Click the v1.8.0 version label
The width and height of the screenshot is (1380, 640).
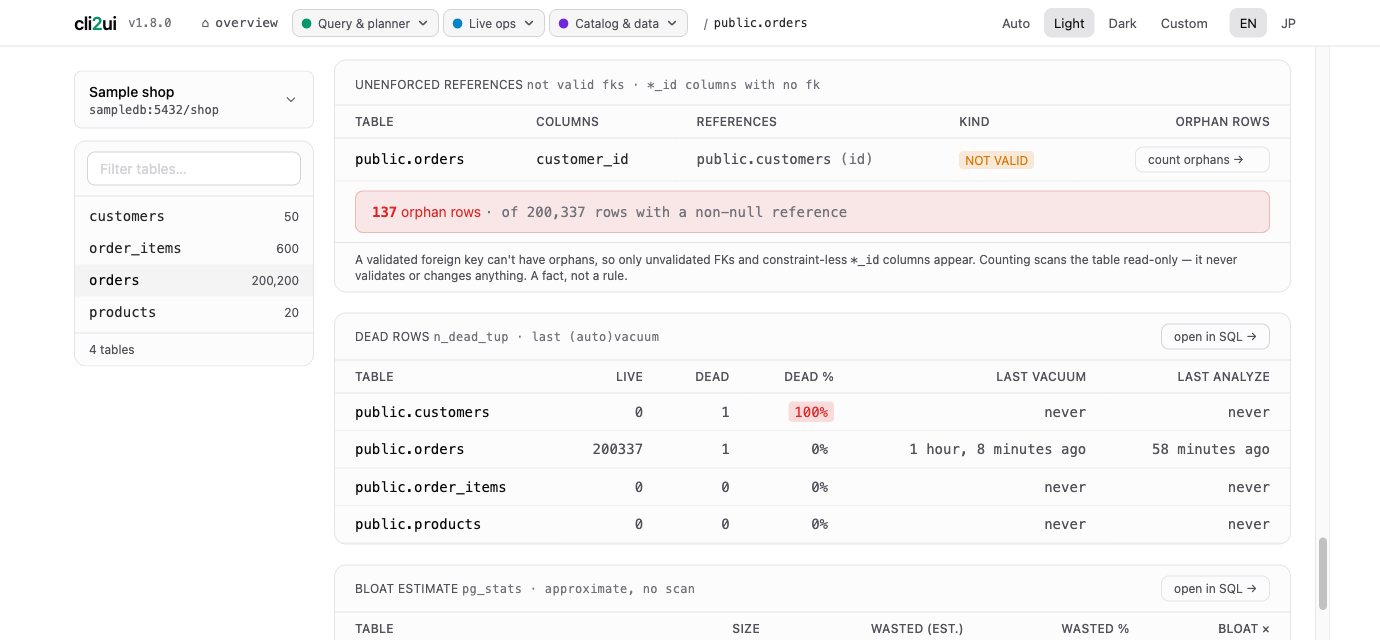[x=150, y=23]
